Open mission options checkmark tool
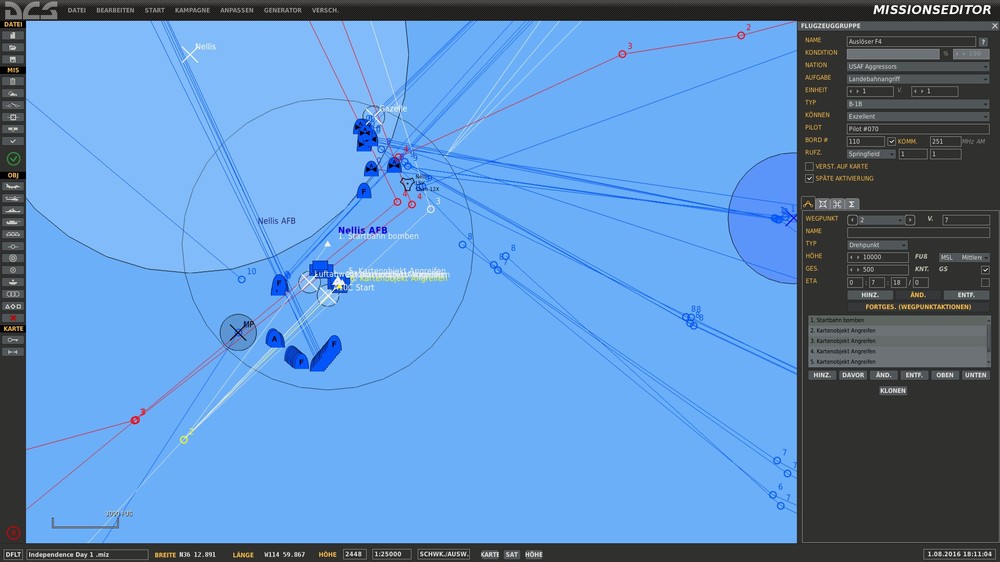 tap(13, 141)
